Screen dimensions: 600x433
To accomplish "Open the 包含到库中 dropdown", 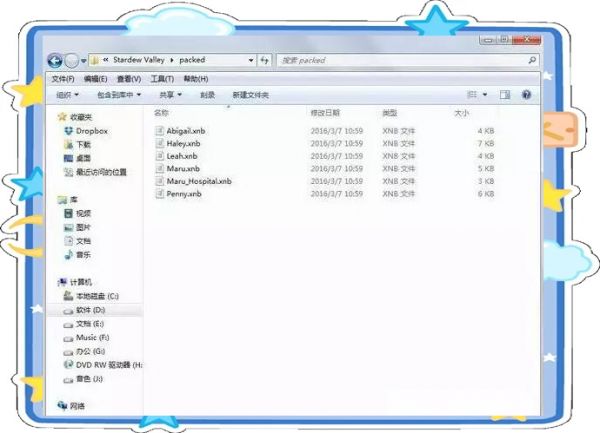I will pyautogui.click(x=119, y=95).
